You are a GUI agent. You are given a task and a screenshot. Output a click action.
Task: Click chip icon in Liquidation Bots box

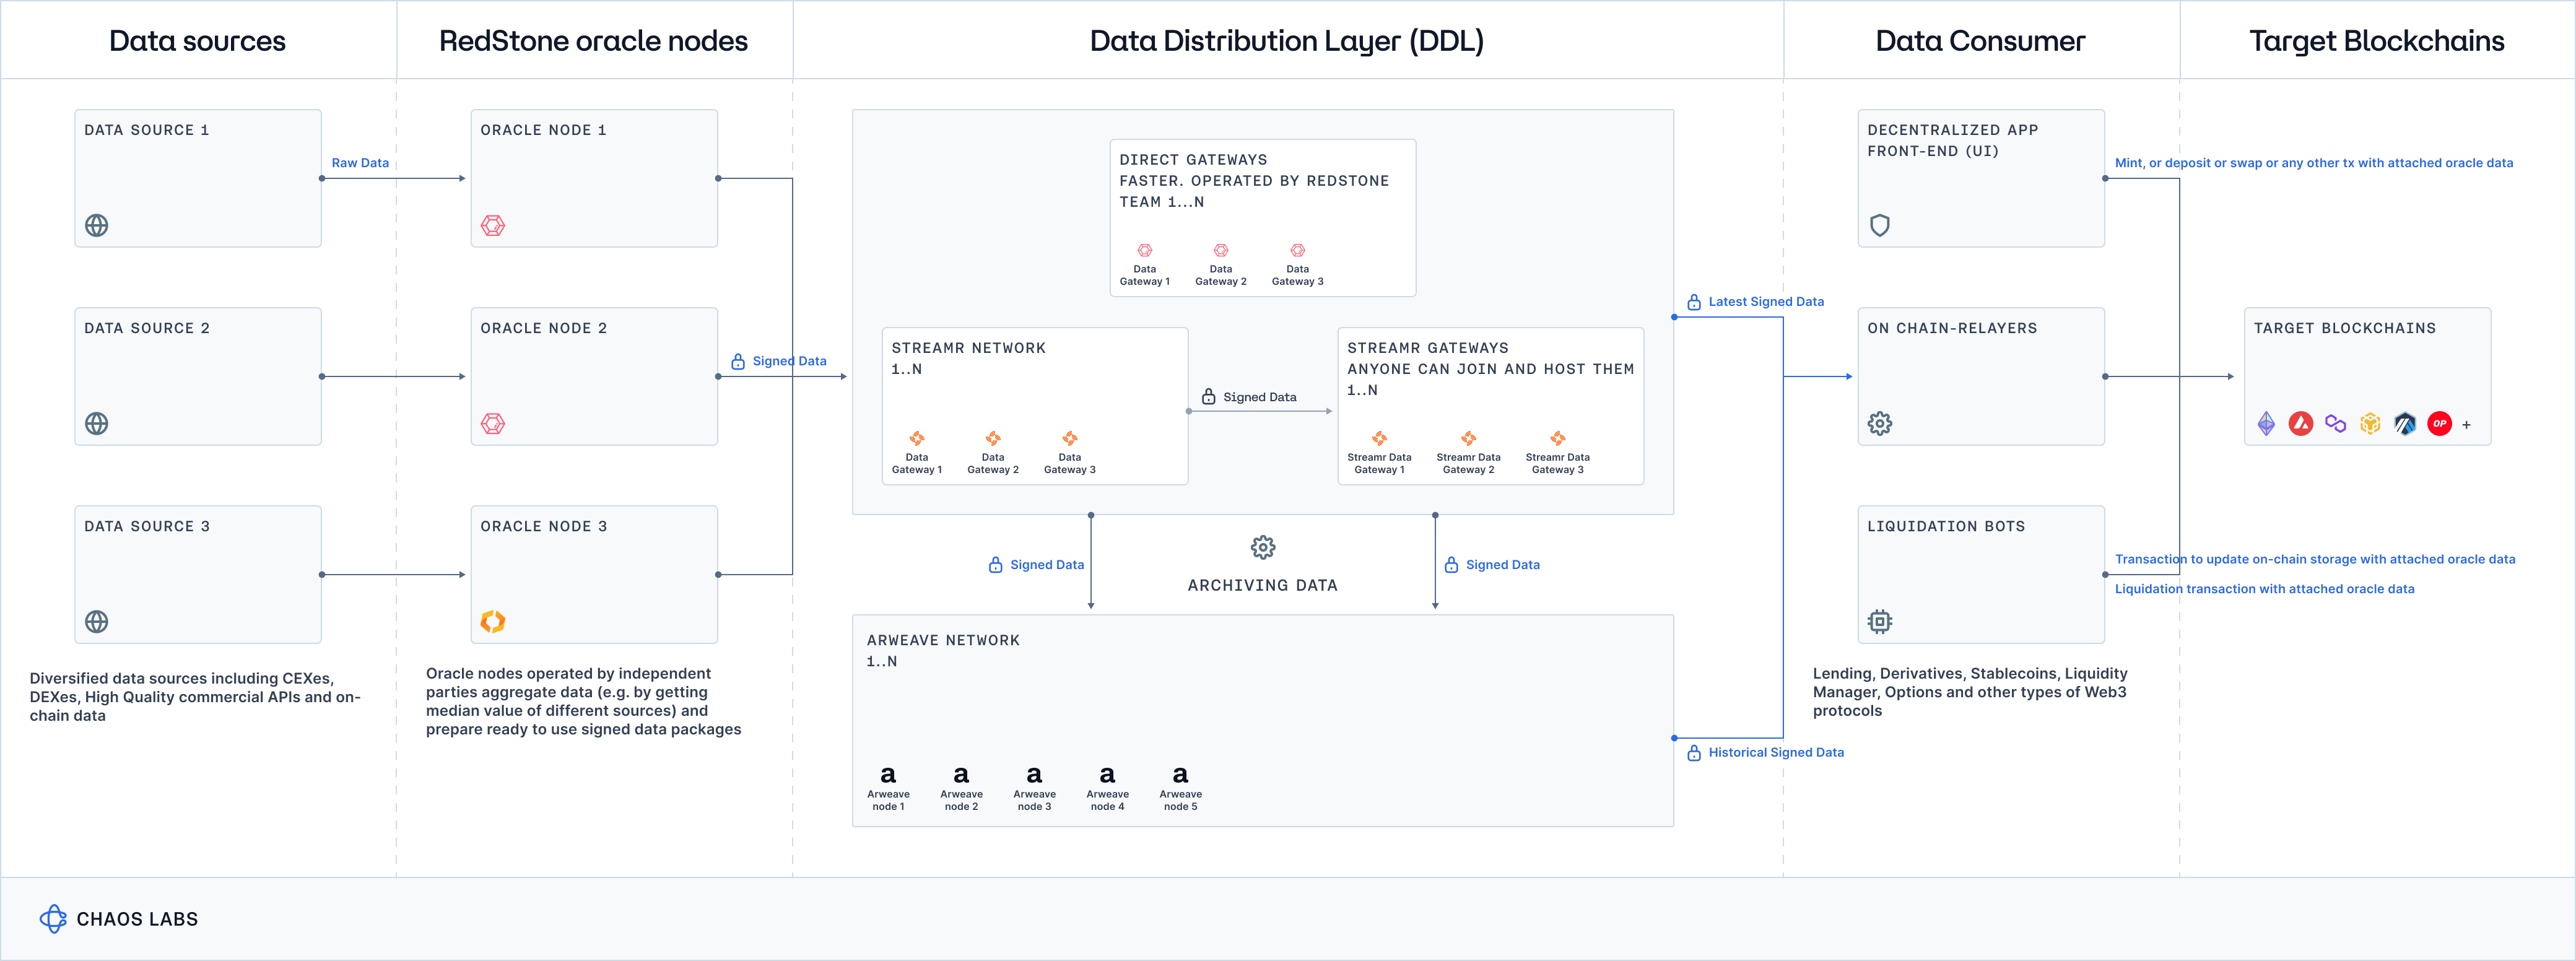(1880, 621)
